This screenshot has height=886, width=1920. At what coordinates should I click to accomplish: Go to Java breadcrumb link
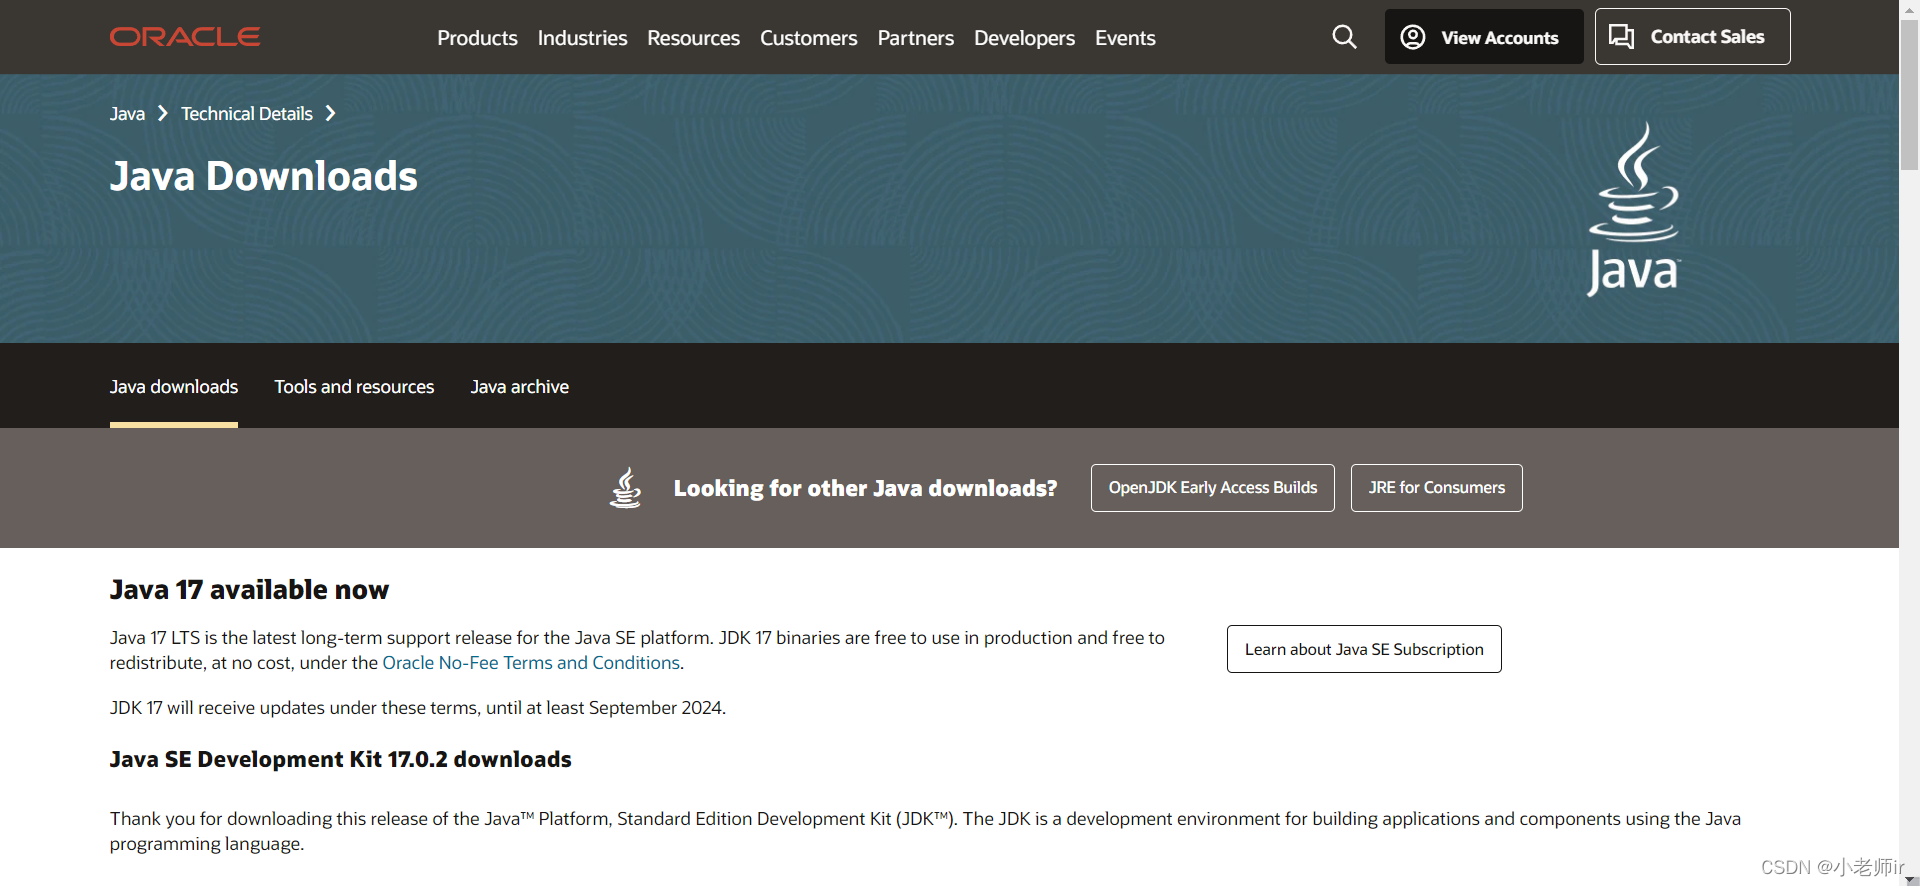pyautogui.click(x=127, y=114)
